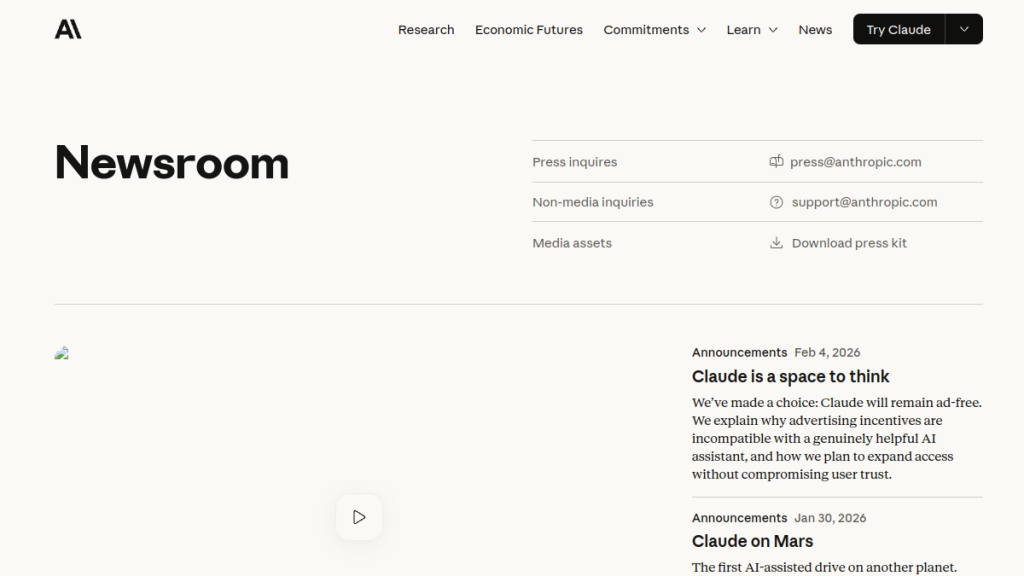Go to Economic Futures in the top nav
Viewport: 1024px width, 576px height.
point(528,30)
